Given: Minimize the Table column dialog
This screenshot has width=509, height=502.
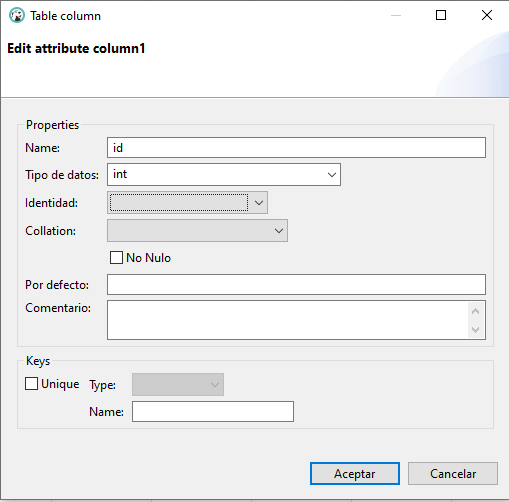Looking at the screenshot, I should (x=396, y=15).
